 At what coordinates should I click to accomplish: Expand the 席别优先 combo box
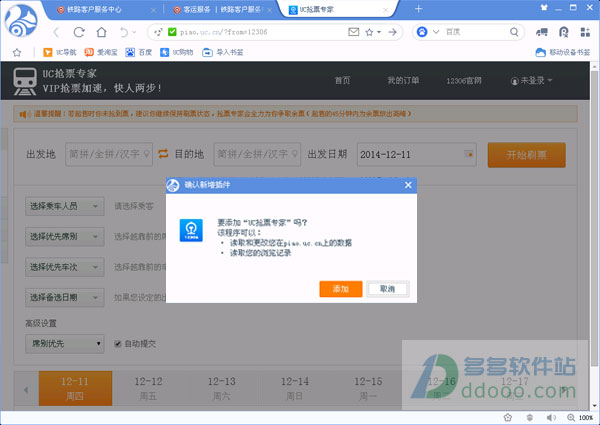(65, 344)
